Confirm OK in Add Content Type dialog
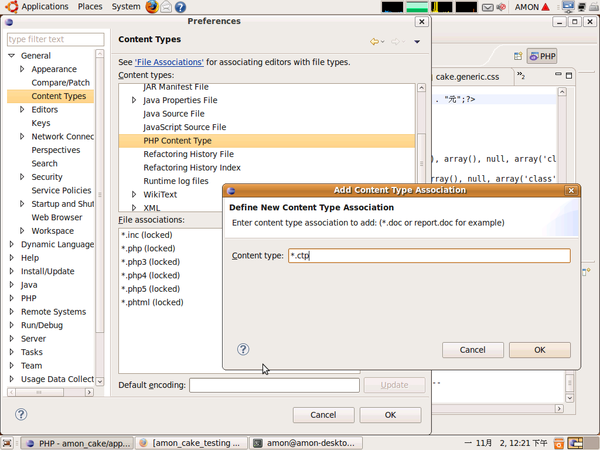 point(540,350)
